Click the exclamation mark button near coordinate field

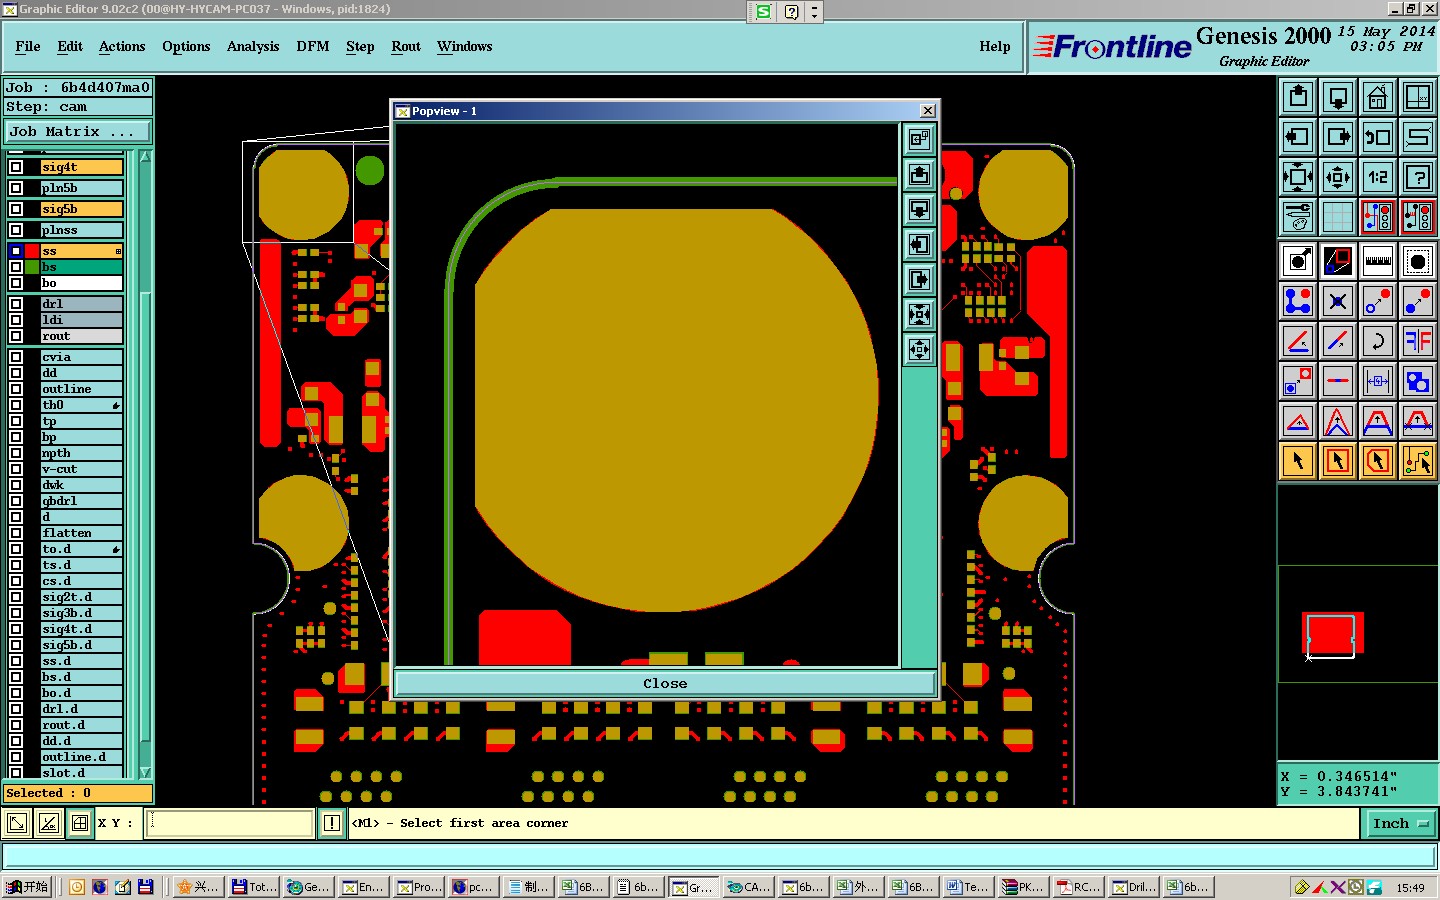332,823
